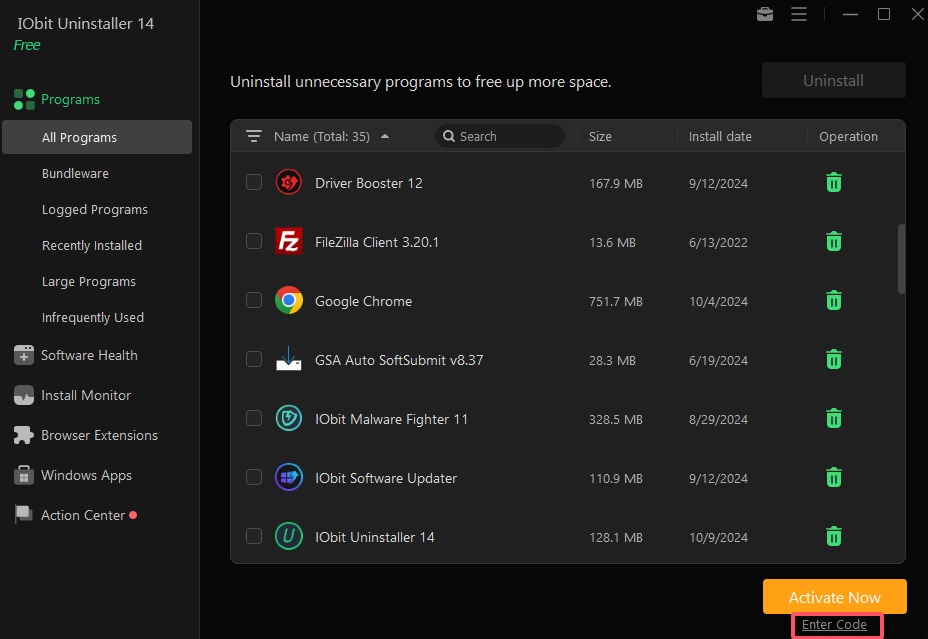The height and width of the screenshot is (639, 928).
Task: Open the Bundleware section
Action: click(75, 173)
